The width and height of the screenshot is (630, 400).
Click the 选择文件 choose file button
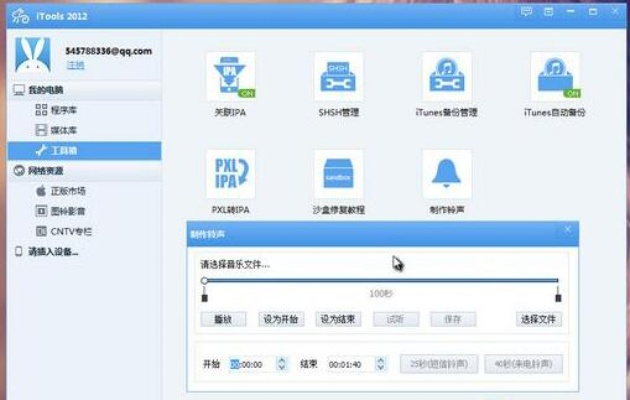tap(539, 319)
